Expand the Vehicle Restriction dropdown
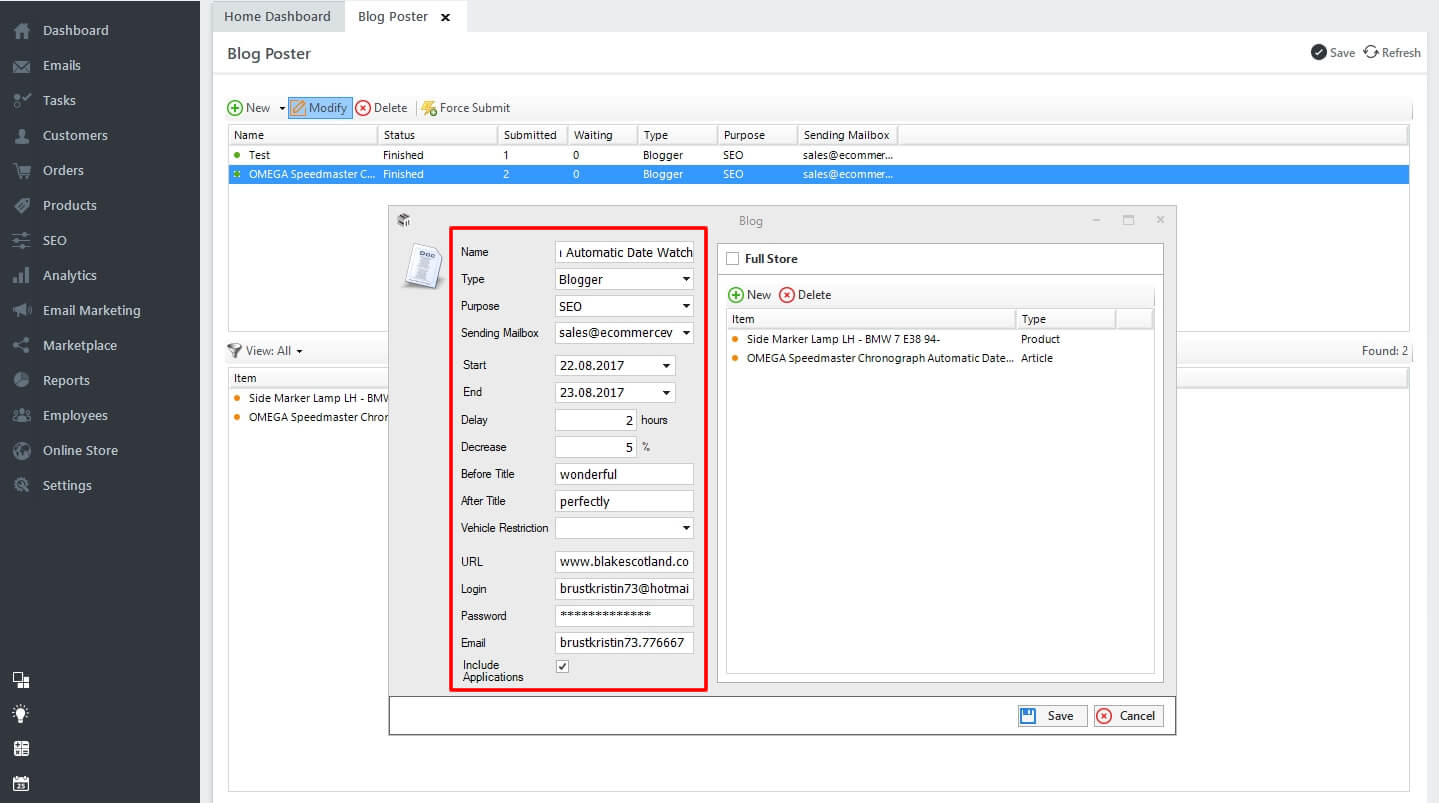Image resolution: width=1439 pixels, height=803 pixels. 686,528
